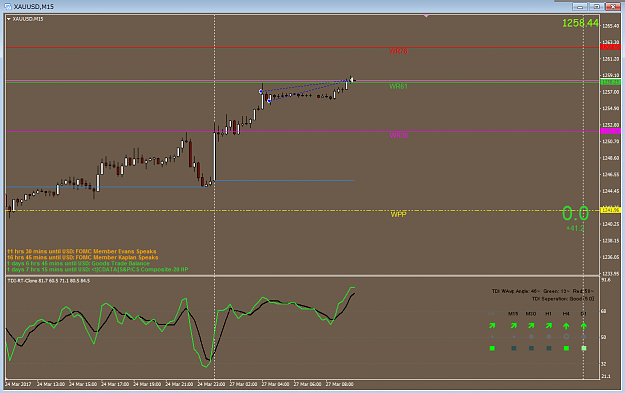Screen dimensions: 625x393
Task: Click the H4 ring marker in dashboard
Action: click(566, 337)
